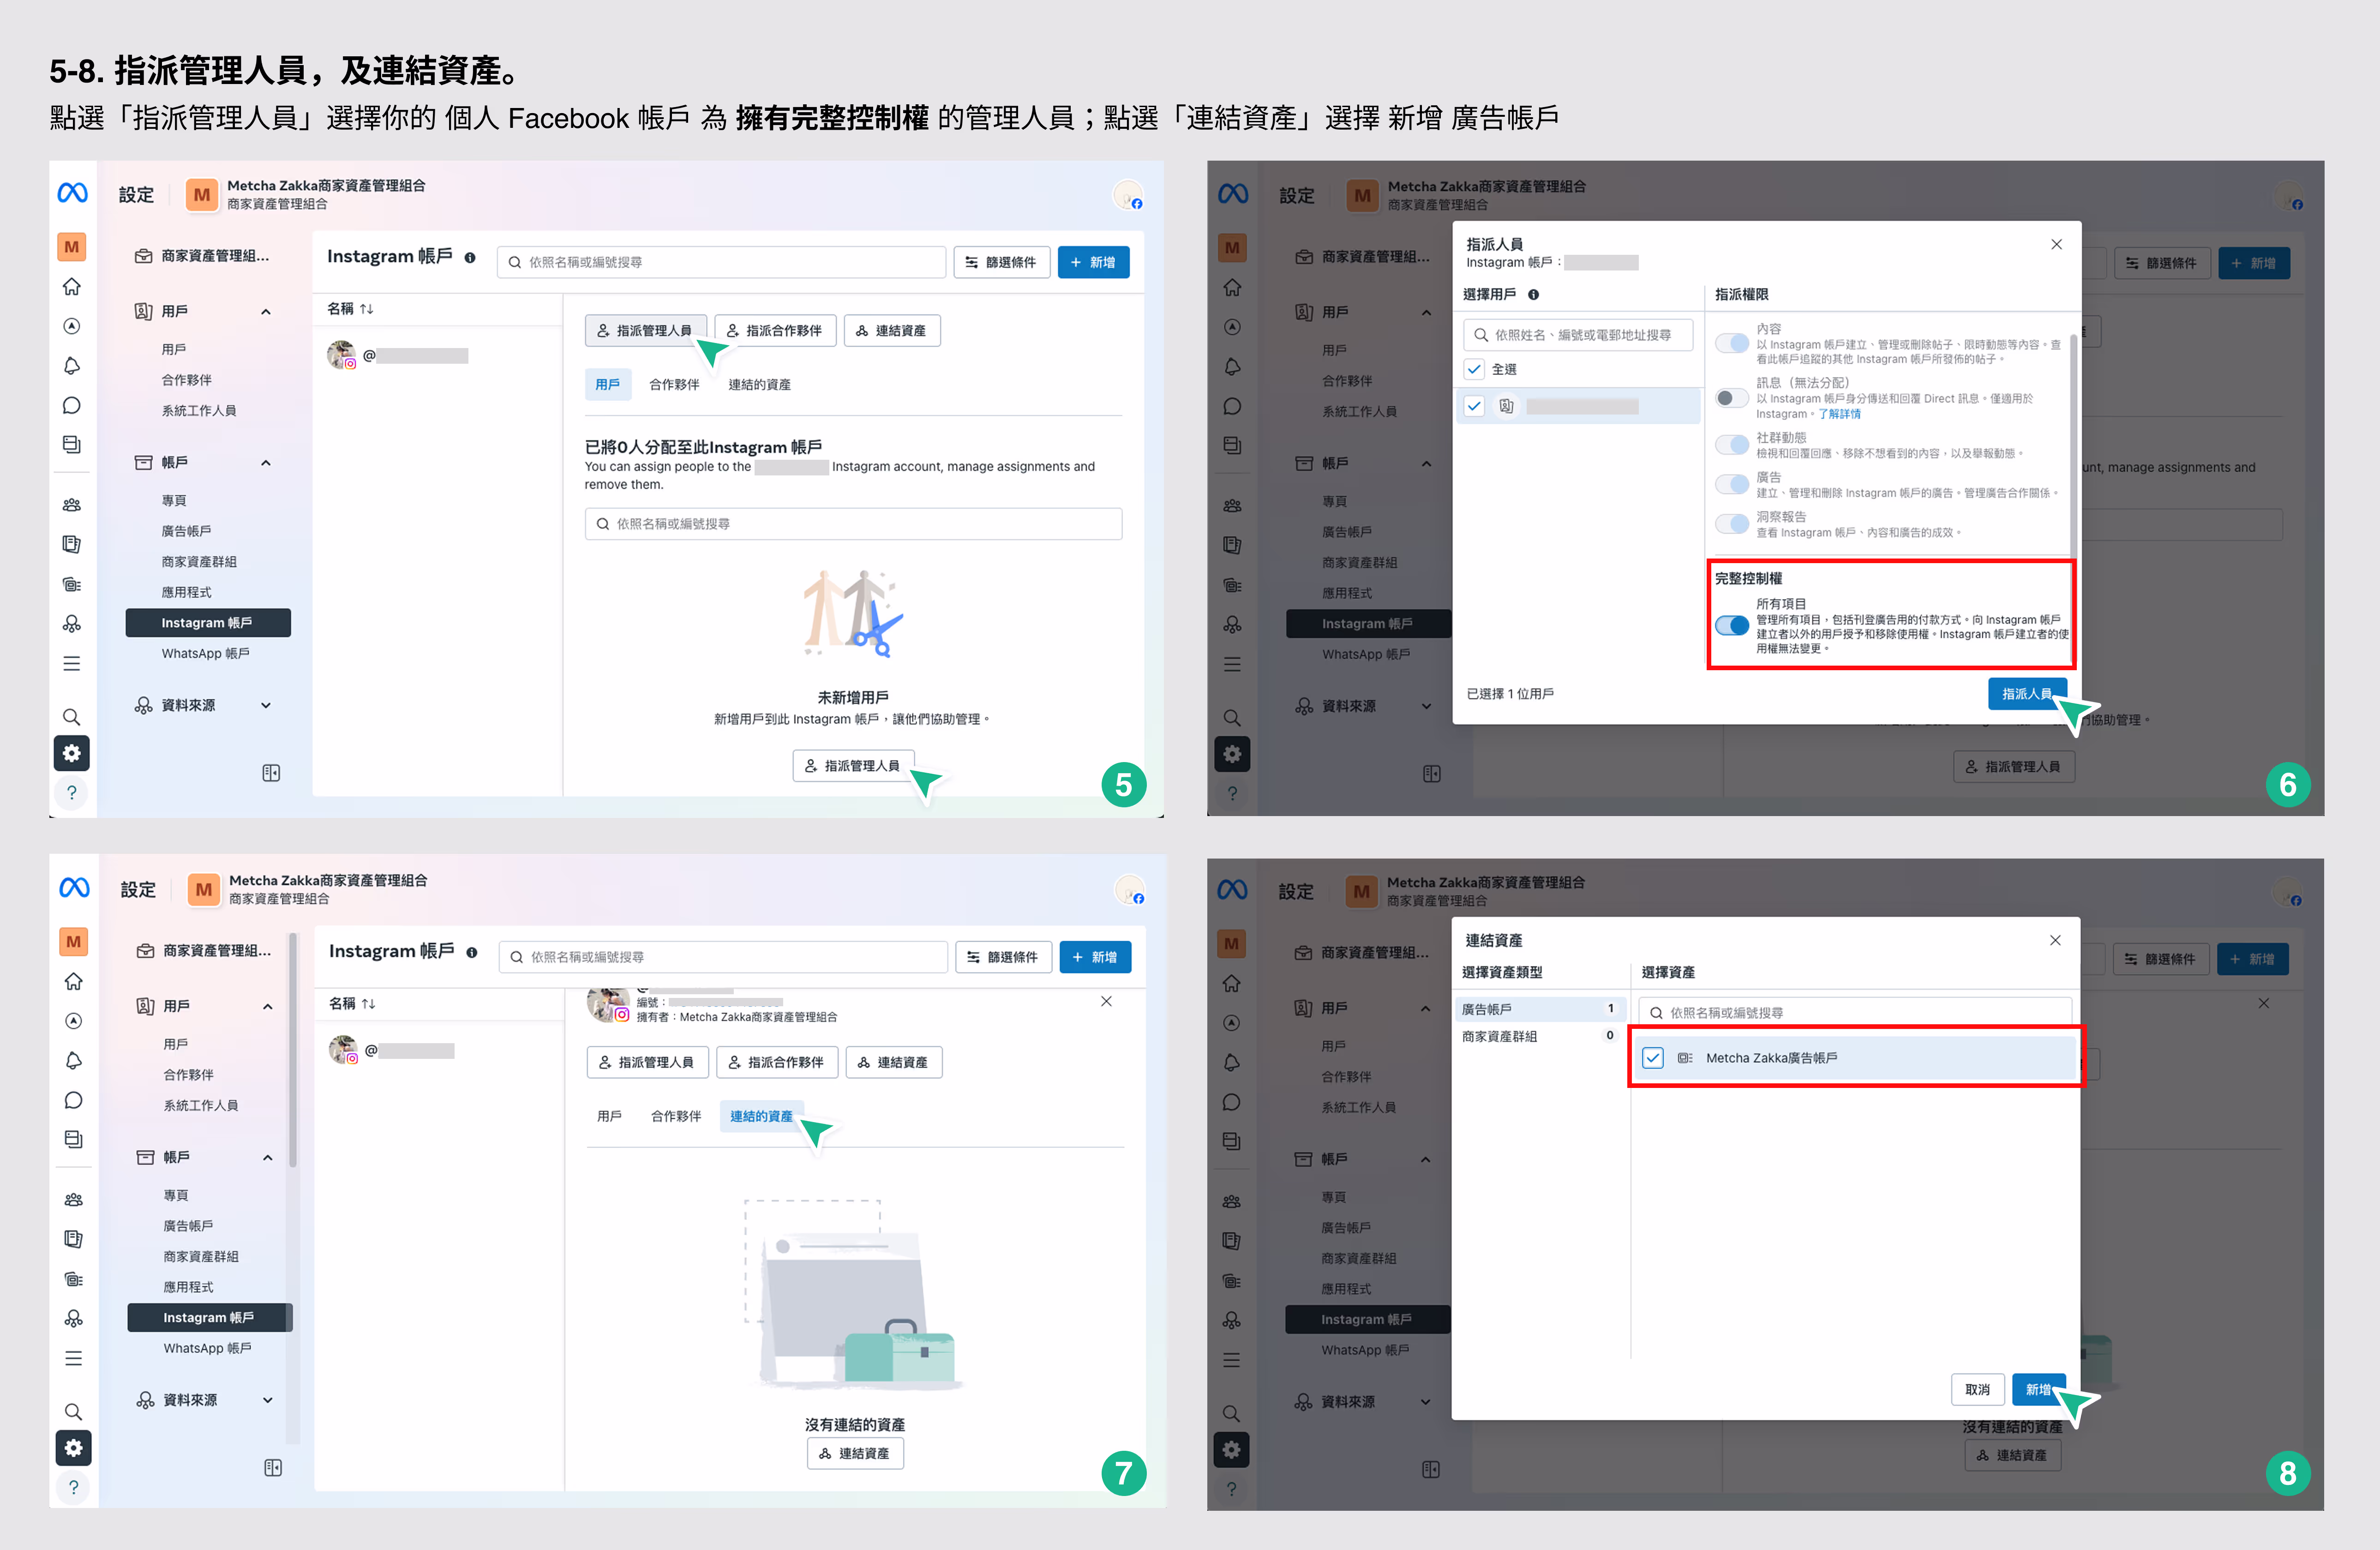The width and height of the screenshot is (2380, 1550).
Task: Open the help question mark icon in step 5
Action: (x=72, y=793)
